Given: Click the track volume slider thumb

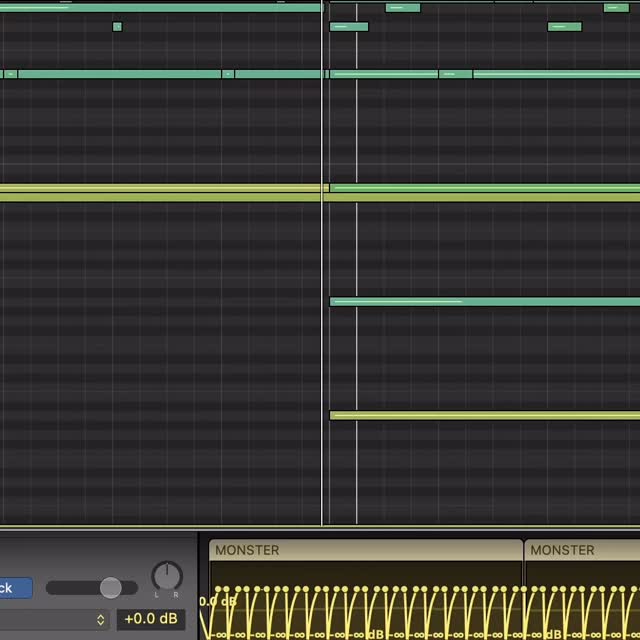Looking at the screenshot, I should 111,588.
